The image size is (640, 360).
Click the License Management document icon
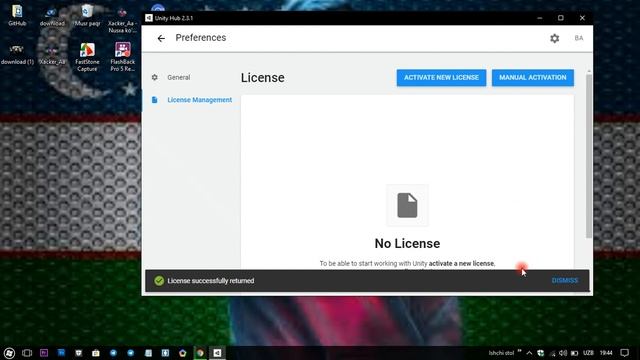(154, 100)
